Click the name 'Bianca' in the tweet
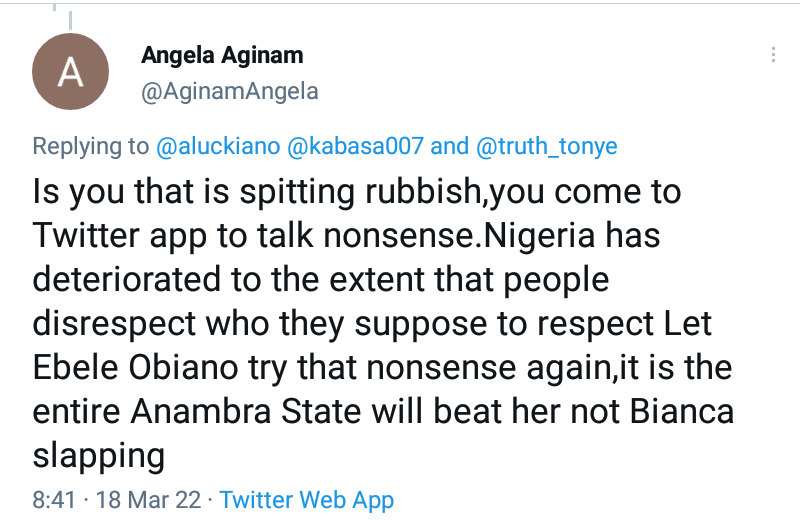 (687, 411)
